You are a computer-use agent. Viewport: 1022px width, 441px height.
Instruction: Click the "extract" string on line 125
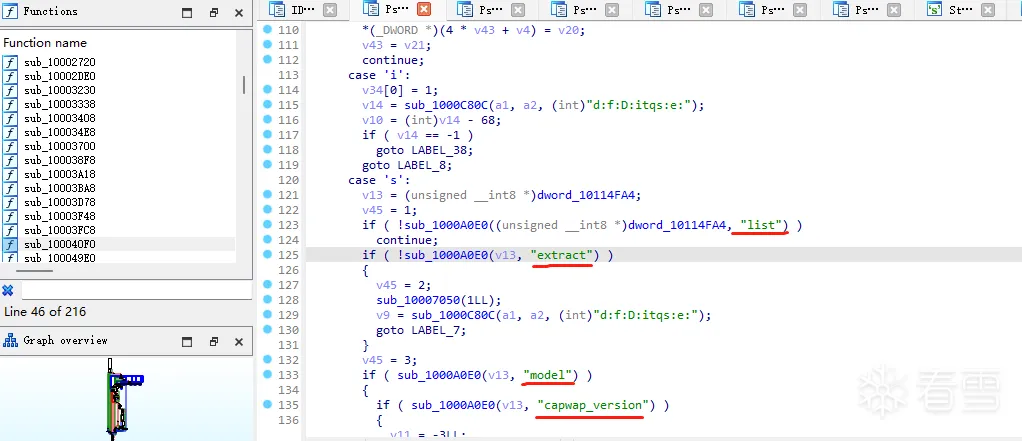(x=562, y=255)
